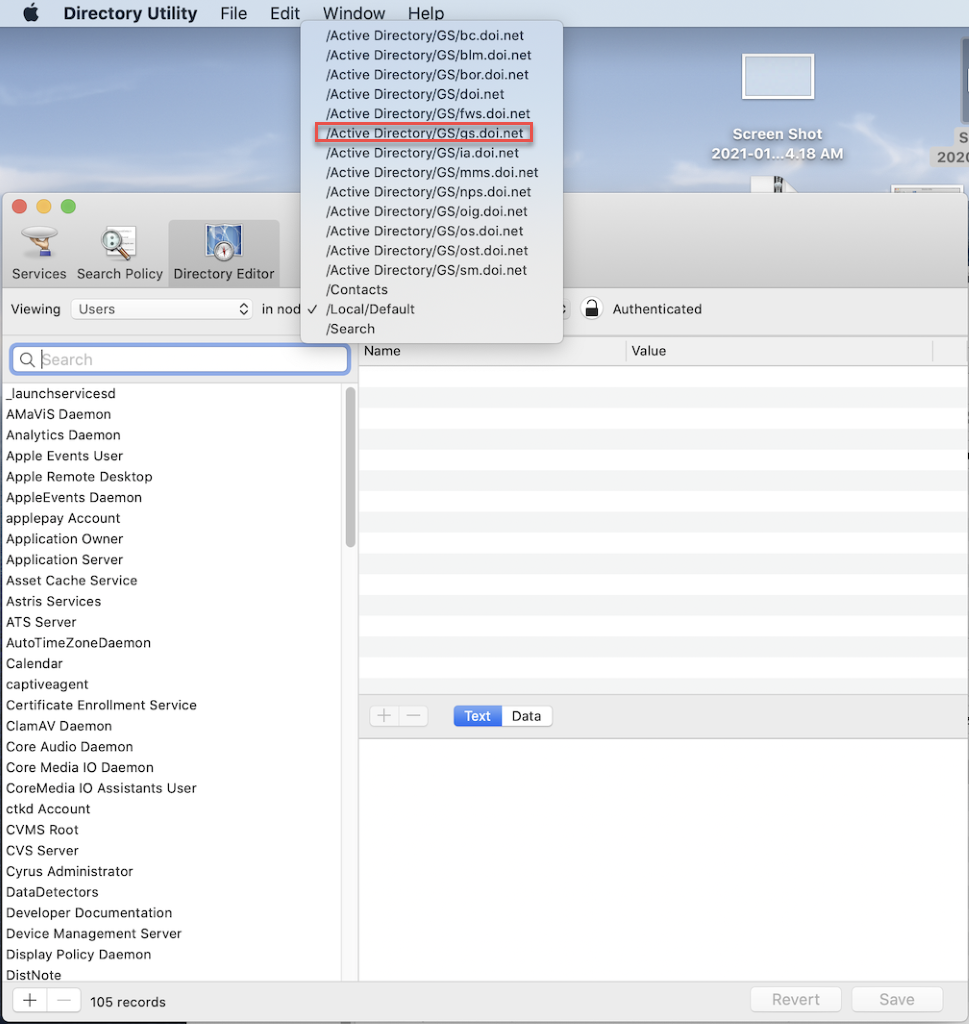
Task: Select the Core Audio Daemon record
Action: (172, 747)
